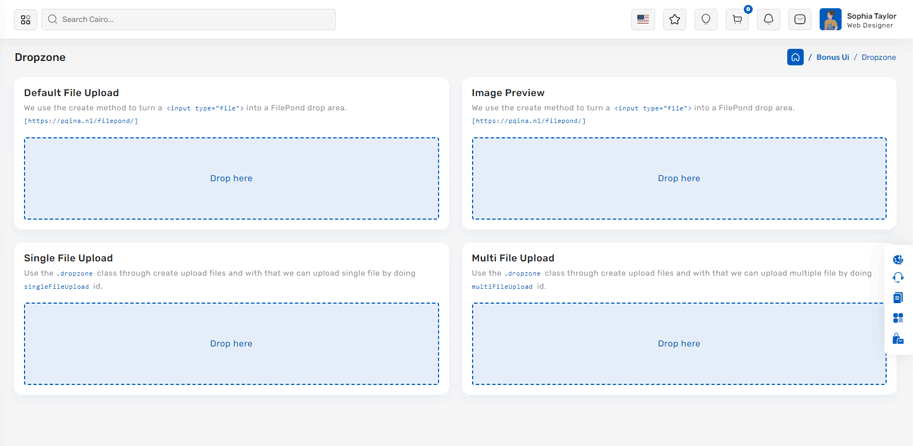
Task: Open the envelope messages icon
Action: [800, 19]
